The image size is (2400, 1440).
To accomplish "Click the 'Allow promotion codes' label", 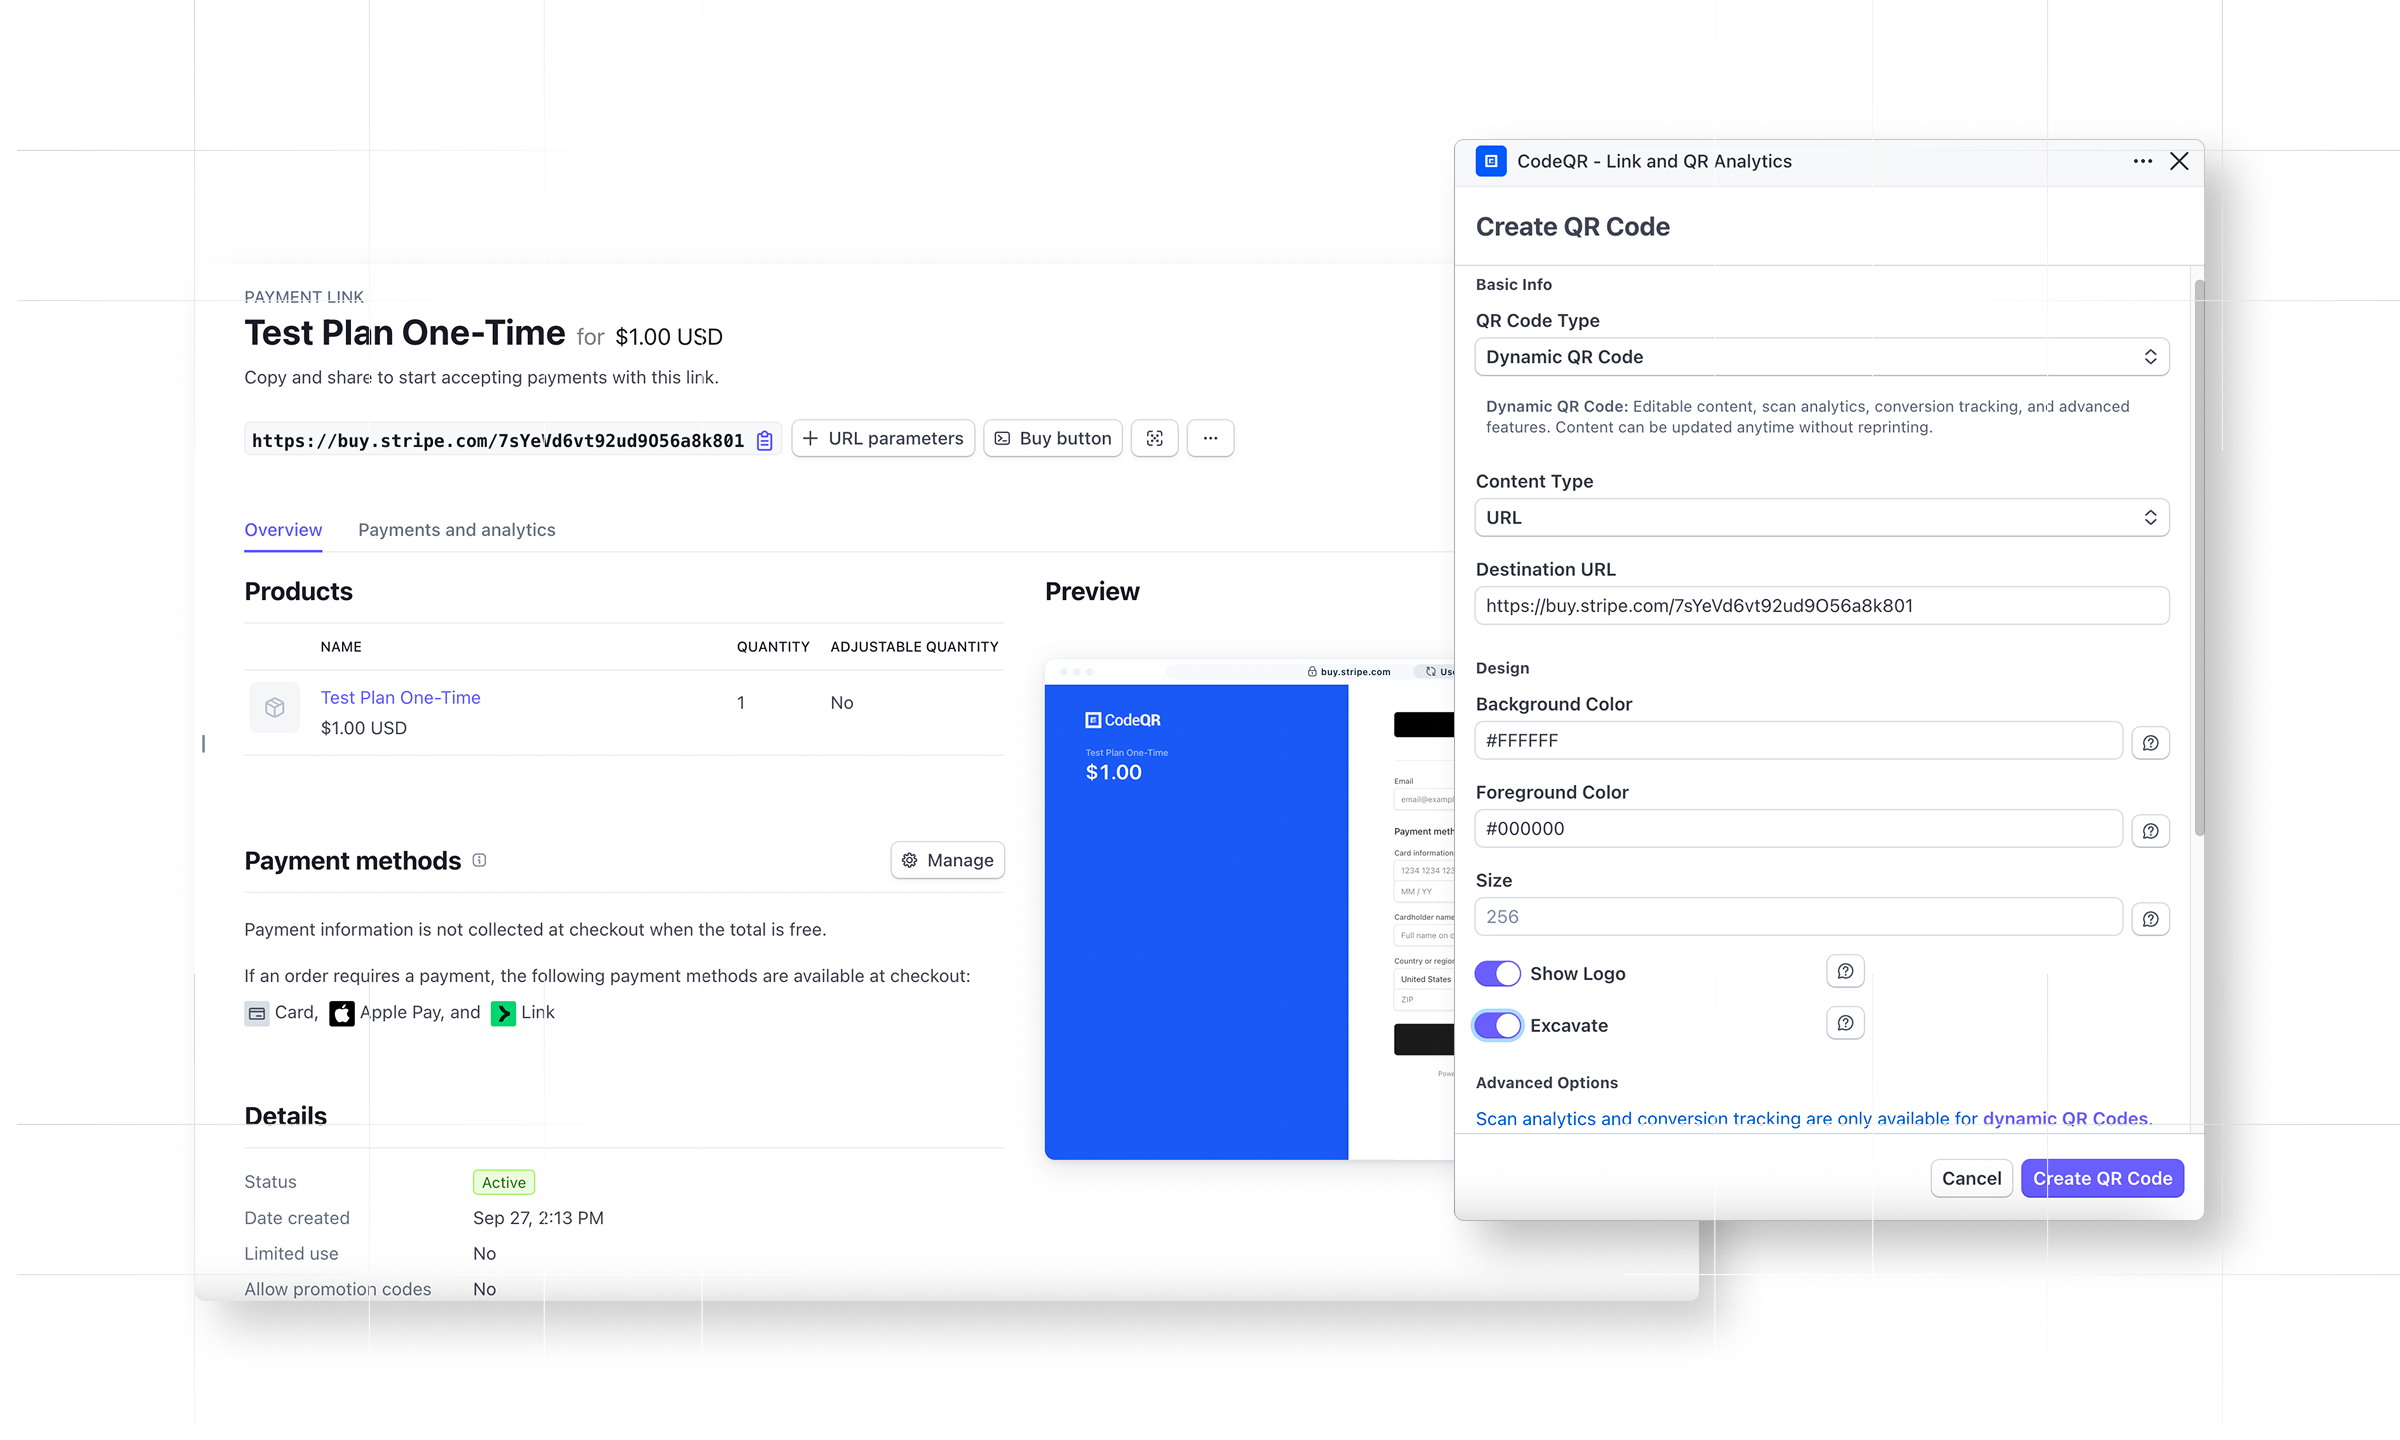I will pos(338,1289).
